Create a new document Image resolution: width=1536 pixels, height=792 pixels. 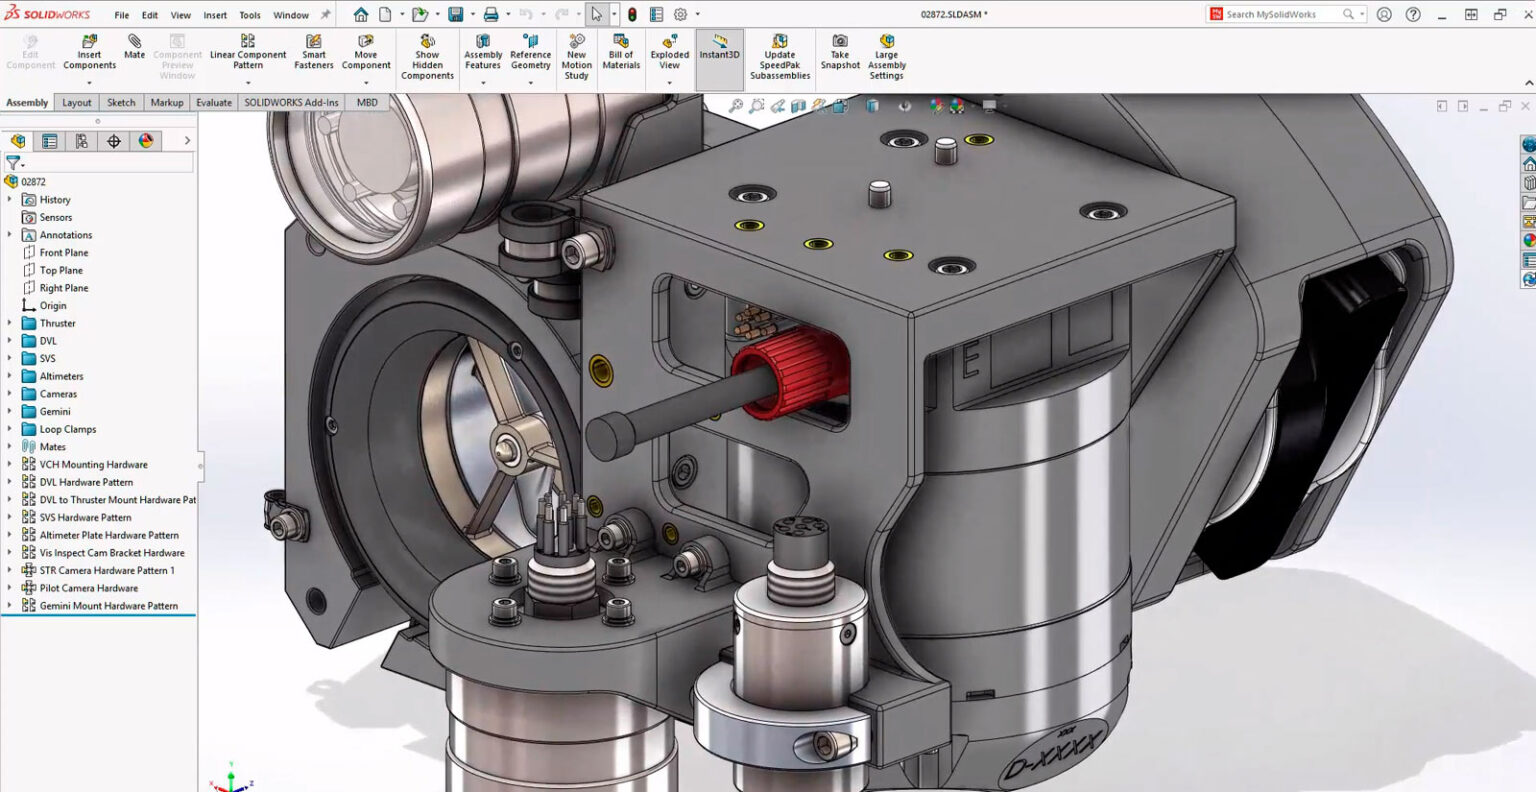(x=385, y=14)
